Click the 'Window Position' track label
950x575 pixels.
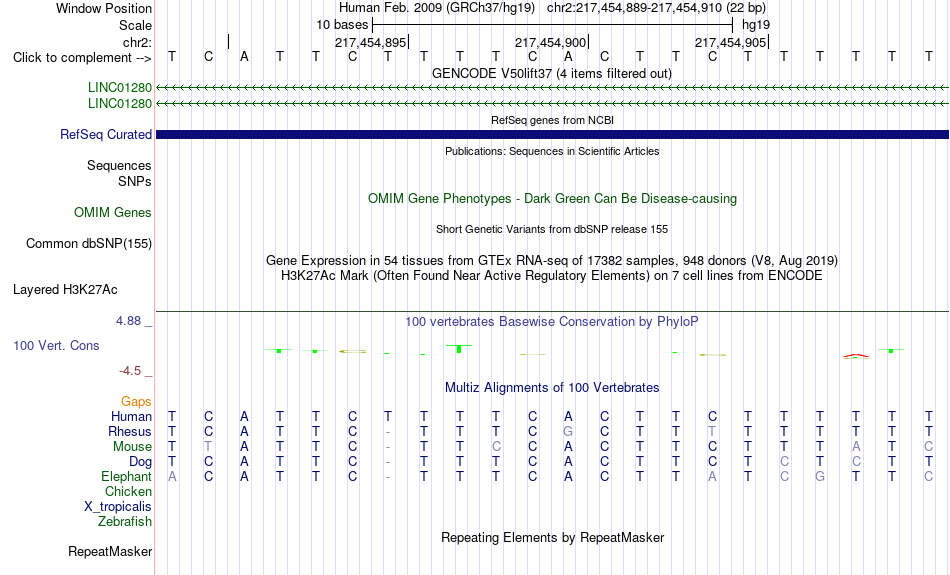[104, 8]
